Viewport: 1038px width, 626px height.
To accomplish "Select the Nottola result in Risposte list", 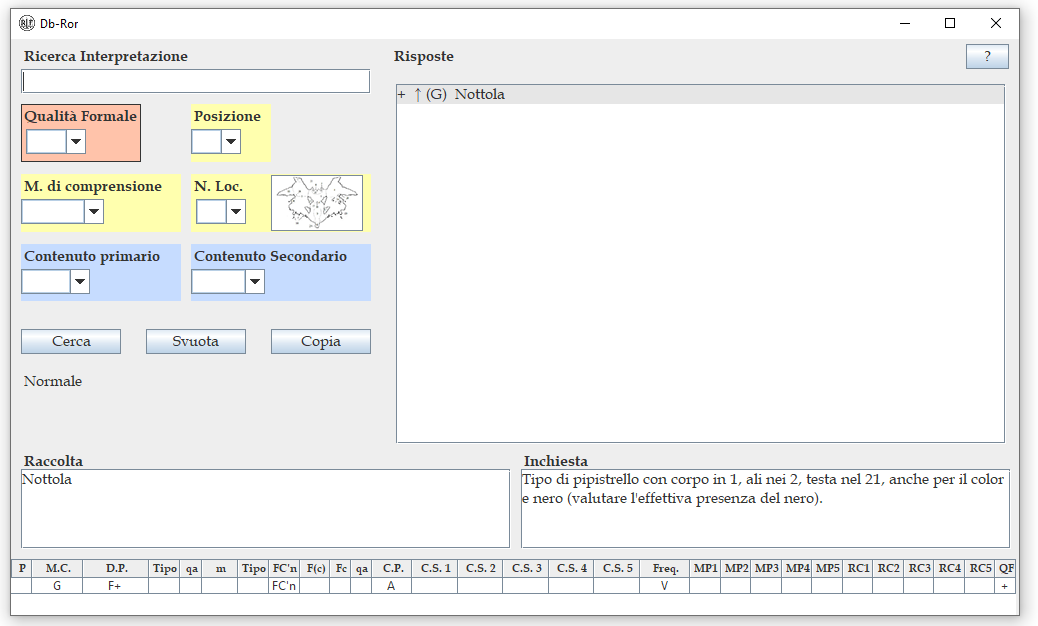I will click(x=480, y=95).
